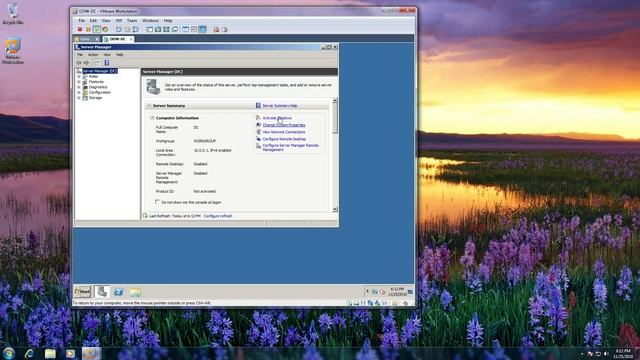The height and width of the screenshot is (360, 640).
Task: Click View Network Connections link
Action: pos(284,132)
